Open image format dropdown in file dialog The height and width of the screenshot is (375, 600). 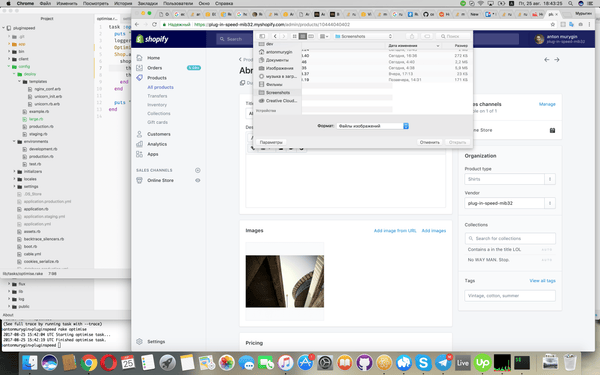(x=373, y=126)
